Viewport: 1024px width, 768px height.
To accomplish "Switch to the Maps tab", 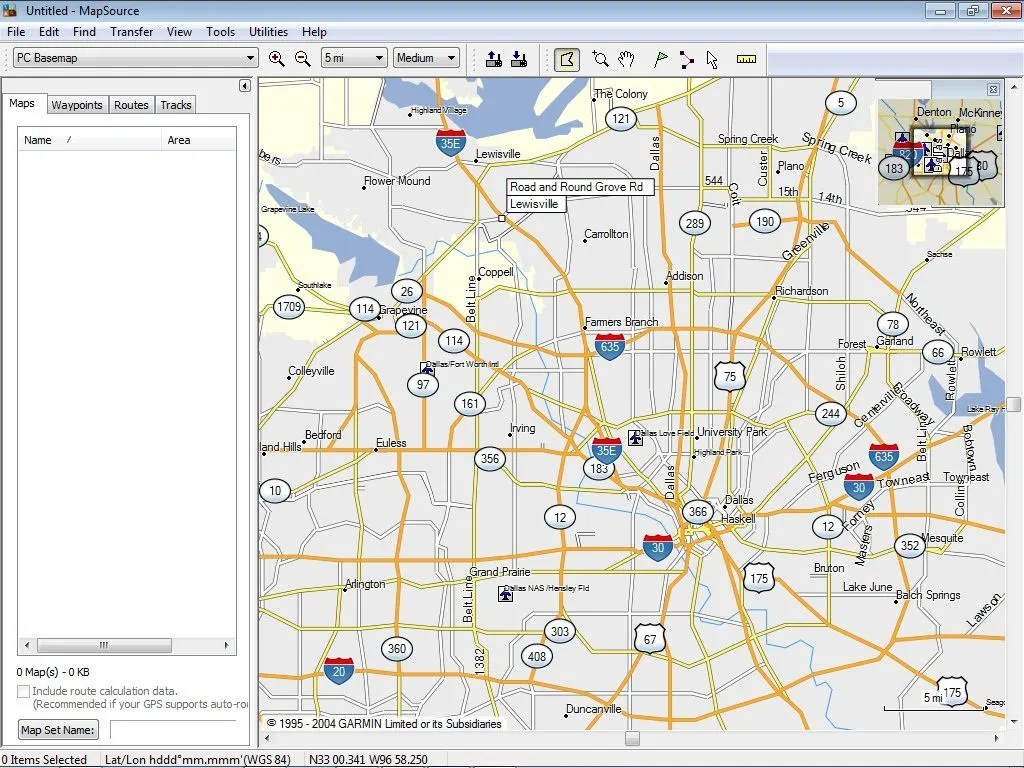I will pos(22,103).
